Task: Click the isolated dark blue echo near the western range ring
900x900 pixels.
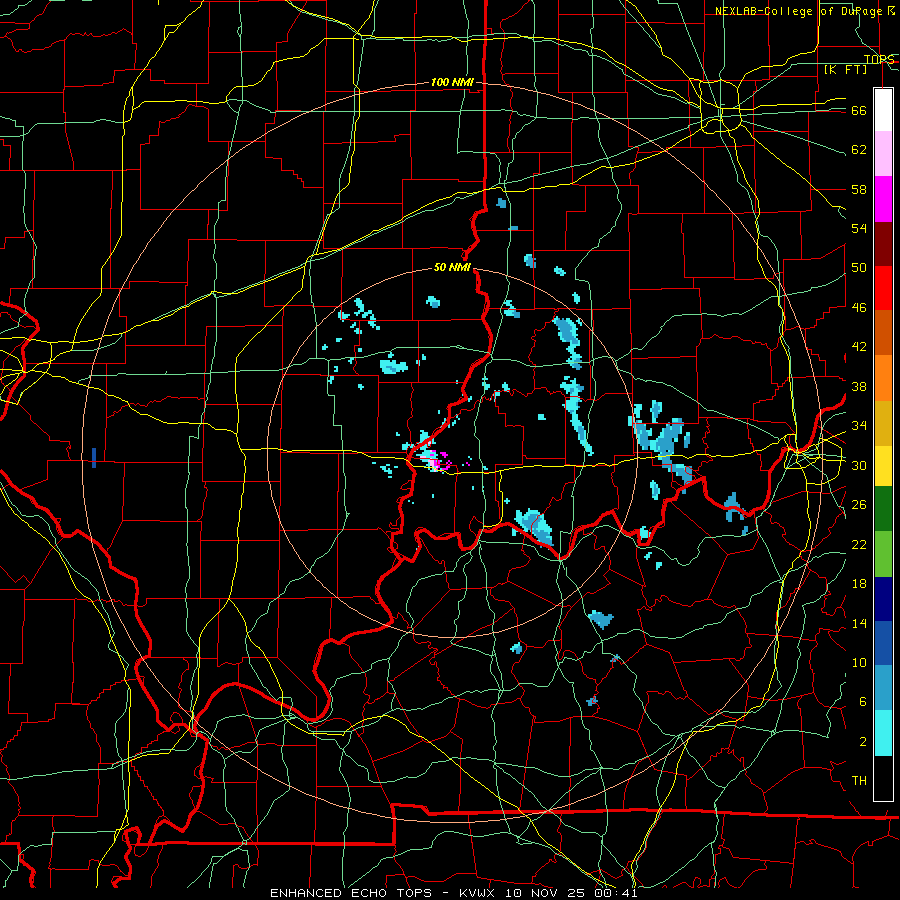Action: pos(94,457)
